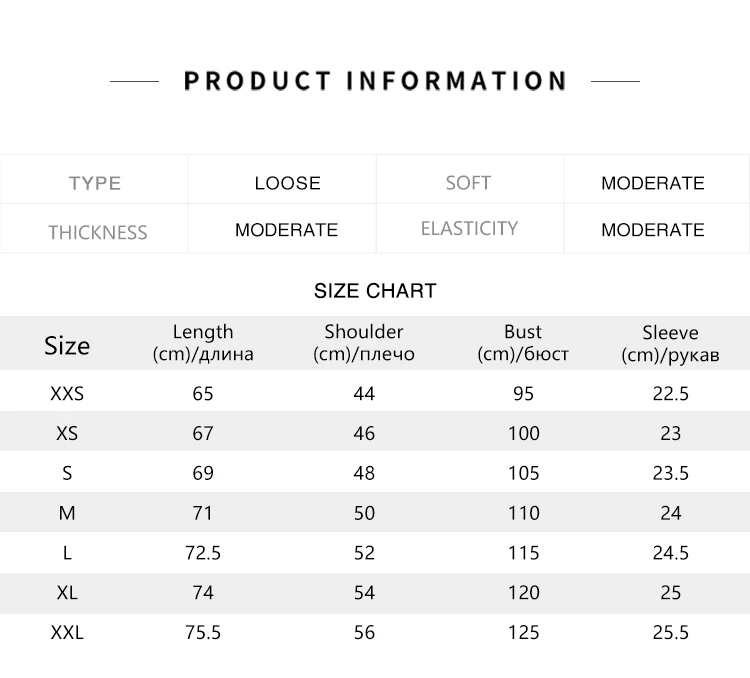Screen dimensions: 750x678
Task: Select the M size row label
Action: 67,513
